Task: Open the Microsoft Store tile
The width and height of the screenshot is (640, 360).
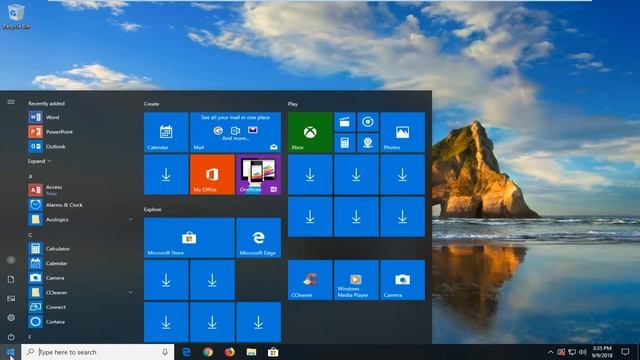Action: [x=189, y=238]
